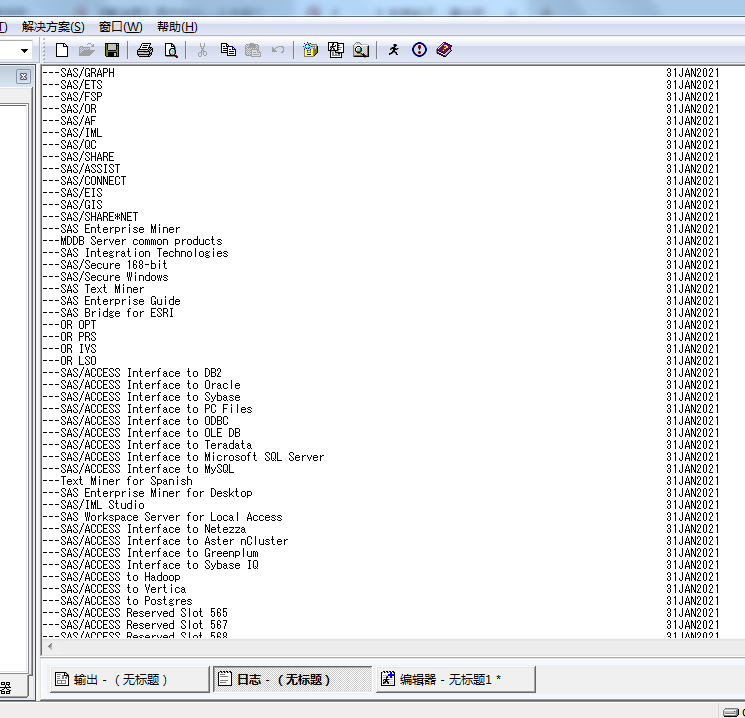Screen dimensions: 745x718
Task: Open the New Library icon
Action: coord(310,50)
